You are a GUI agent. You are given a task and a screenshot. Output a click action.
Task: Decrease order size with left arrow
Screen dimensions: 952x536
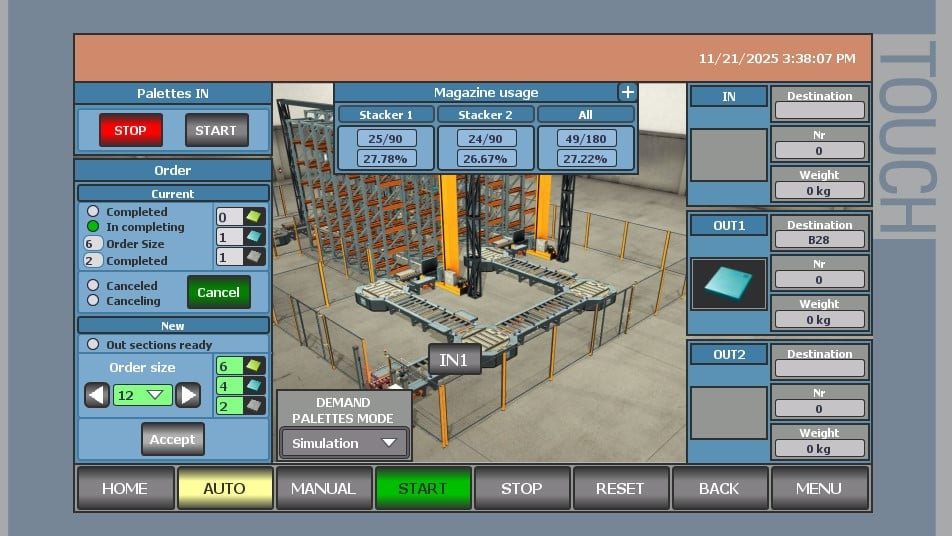tap(97, 395)
